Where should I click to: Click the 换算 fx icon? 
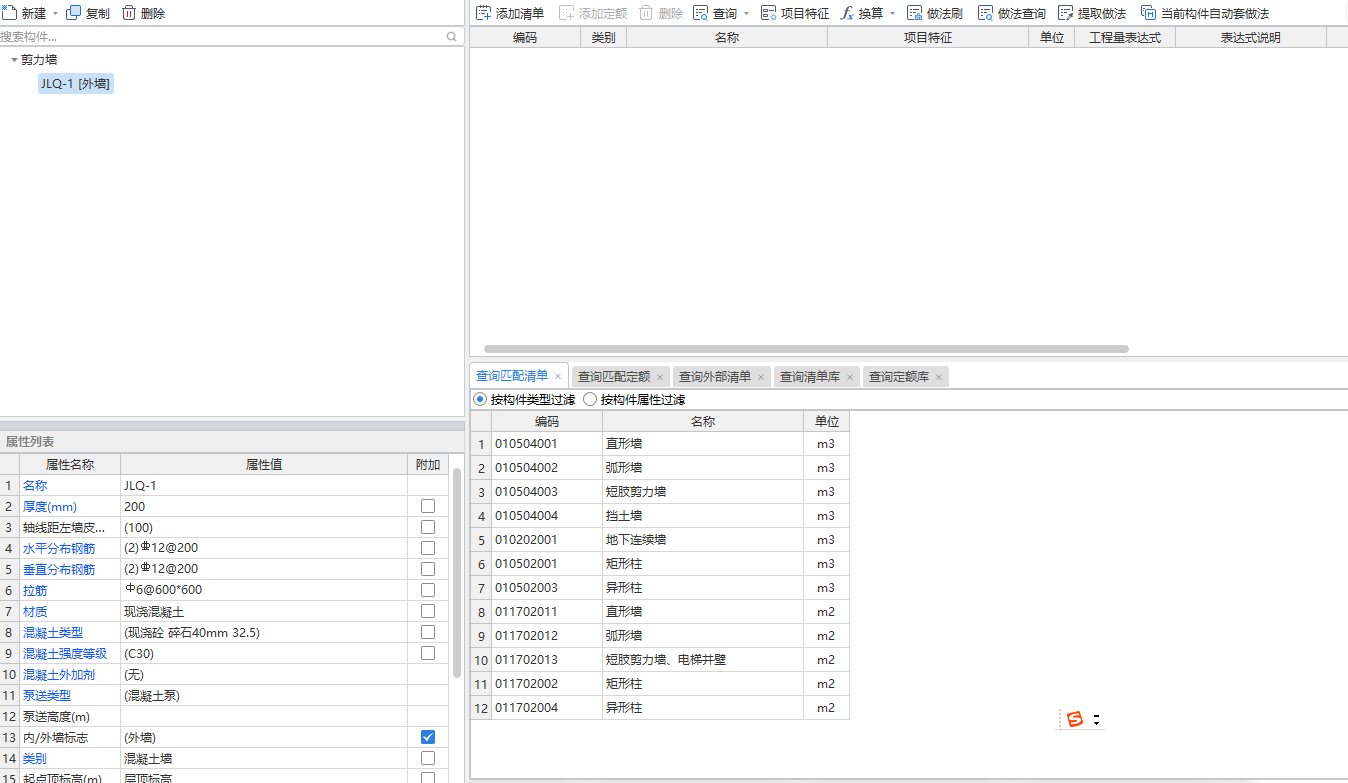847,13
